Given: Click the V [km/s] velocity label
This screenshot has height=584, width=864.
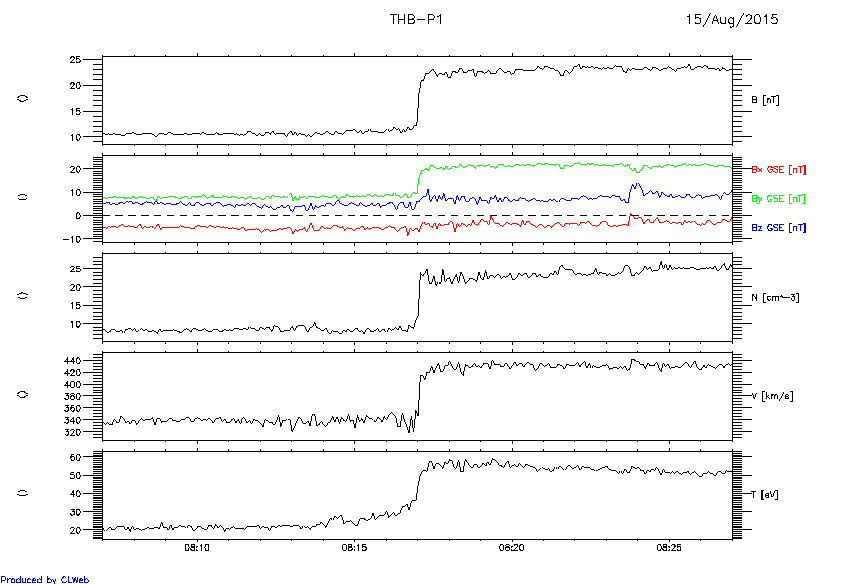Looking at the screenshot, I should pos(773,396).
